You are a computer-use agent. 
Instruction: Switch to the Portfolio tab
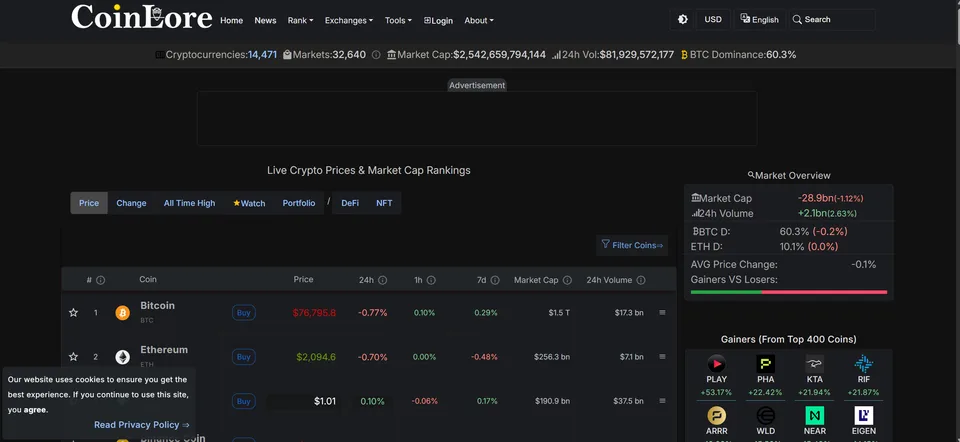pos(299,203)
